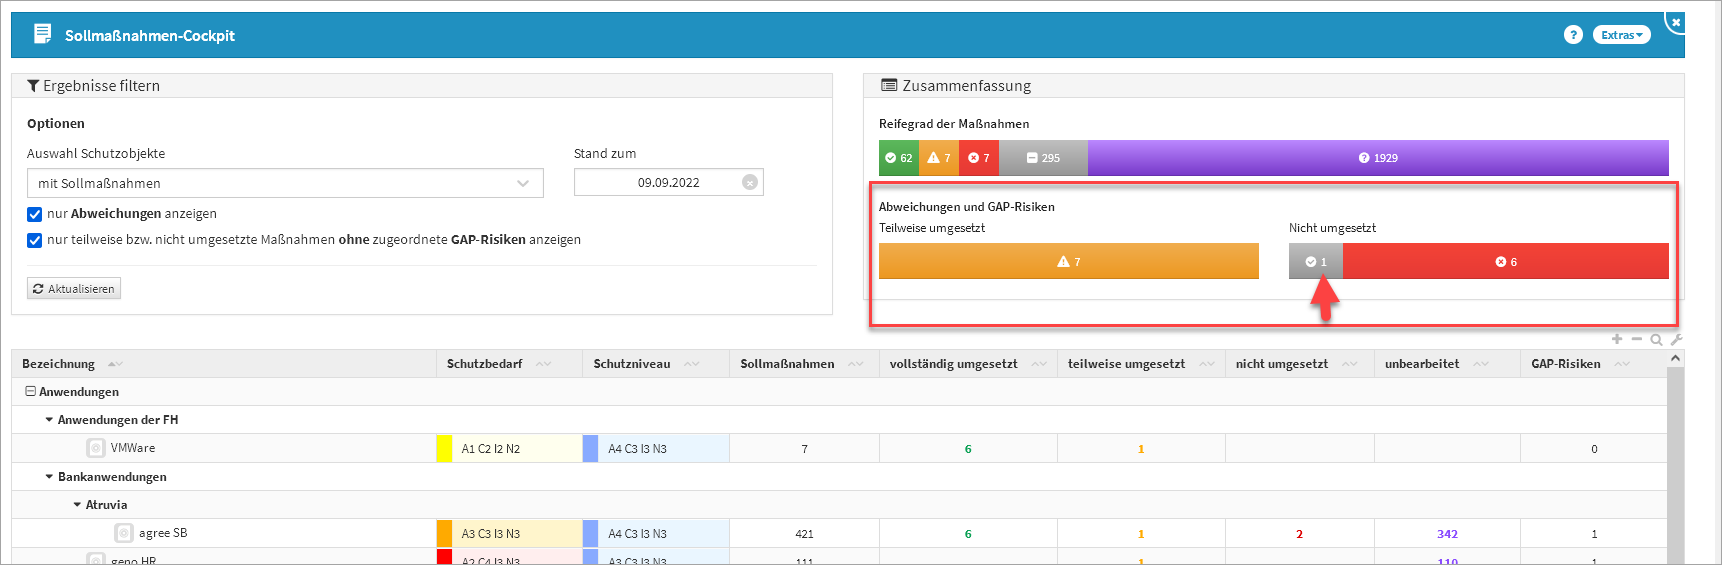Click the help question mark icon

(x=1573, y=35)
